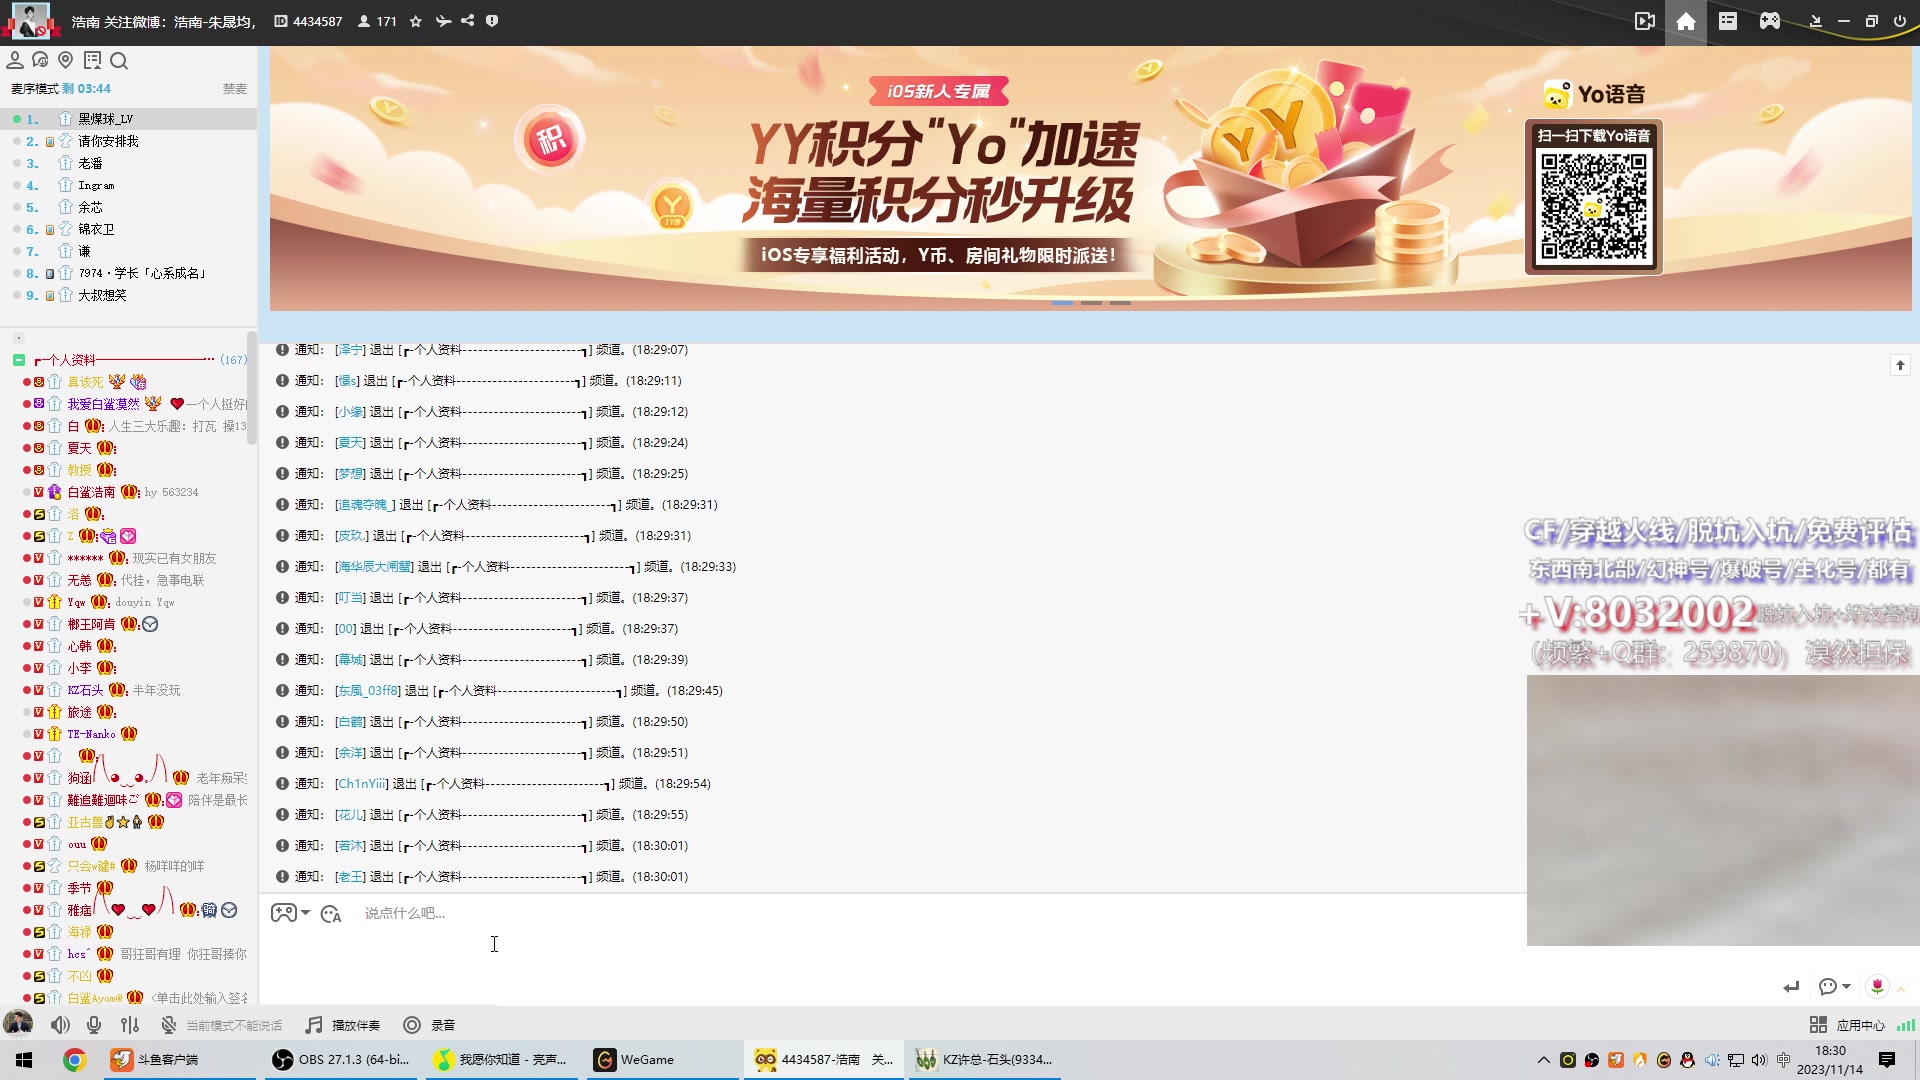Open the message board icon in left toolbar
This screenshot has height=1080, width=1920.
tap(93, 61)
